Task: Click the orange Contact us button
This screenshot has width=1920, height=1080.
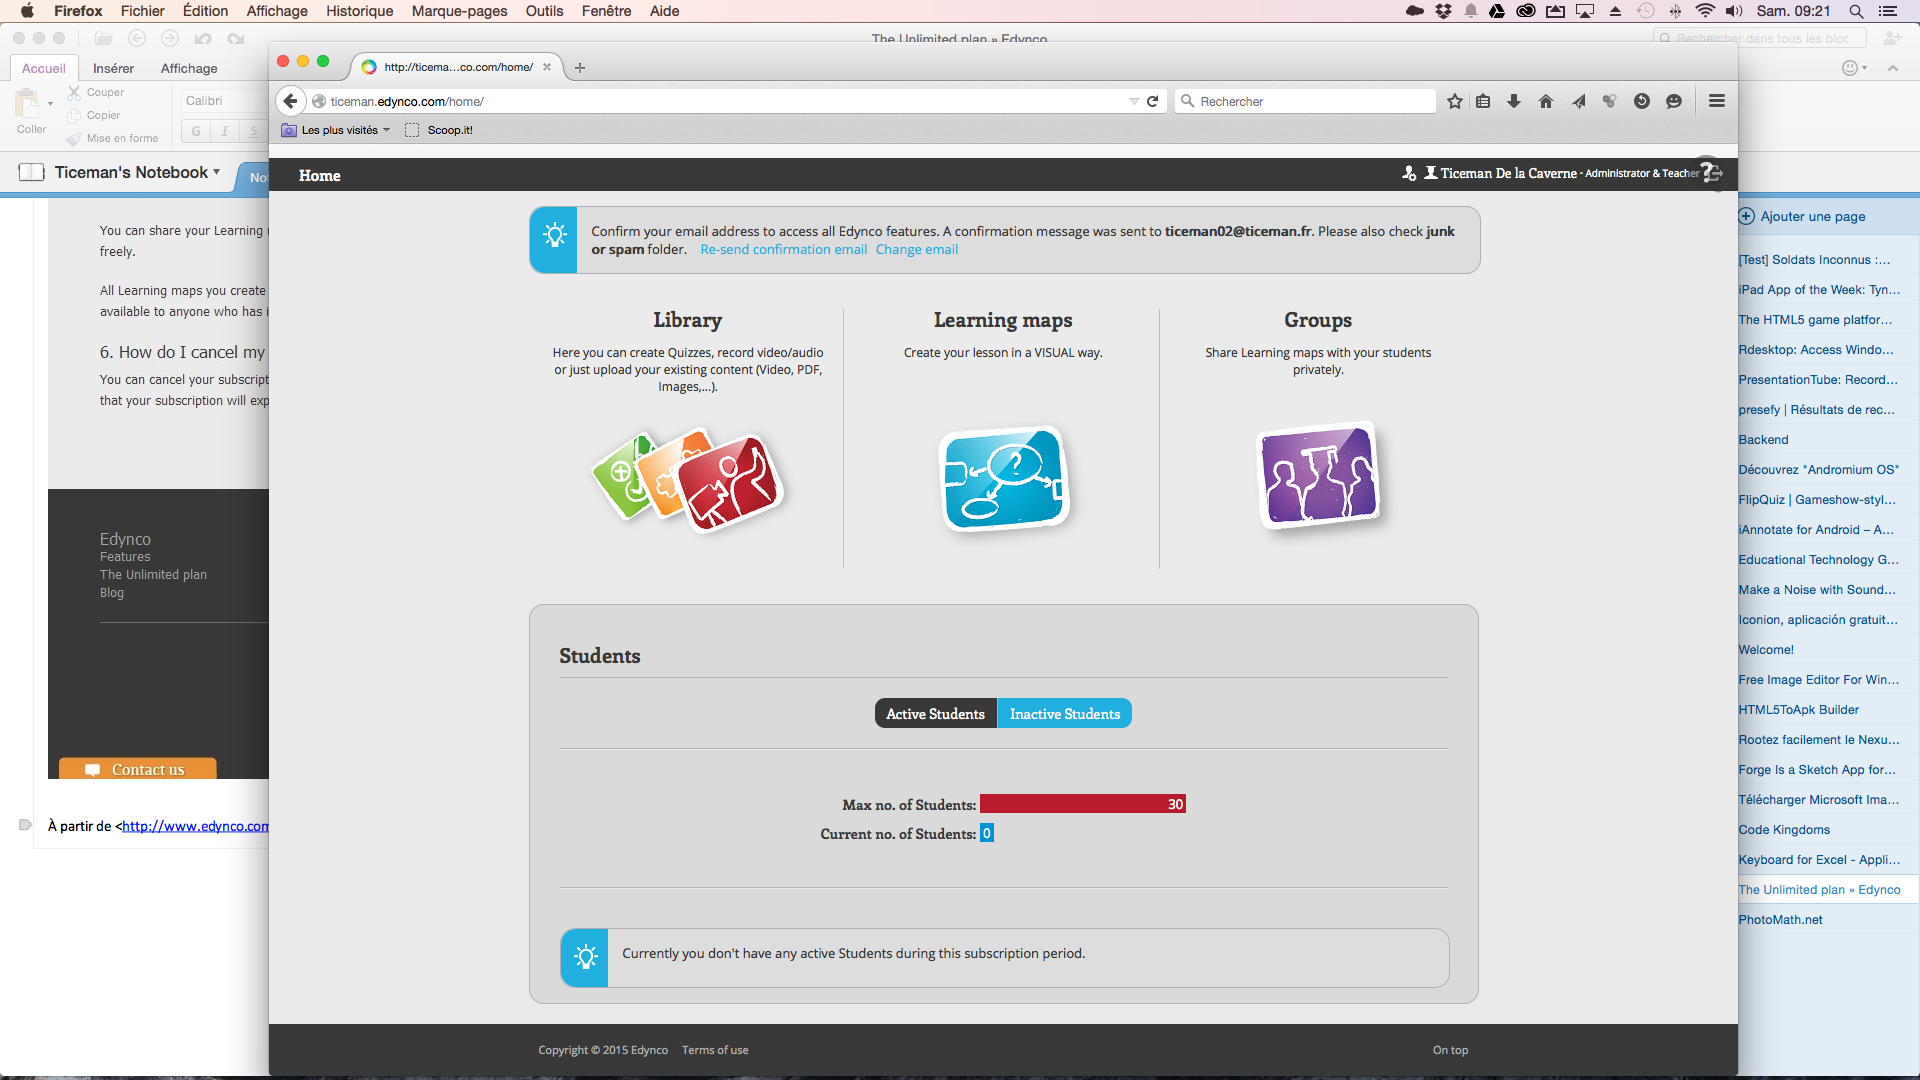Action: point(138,768)
